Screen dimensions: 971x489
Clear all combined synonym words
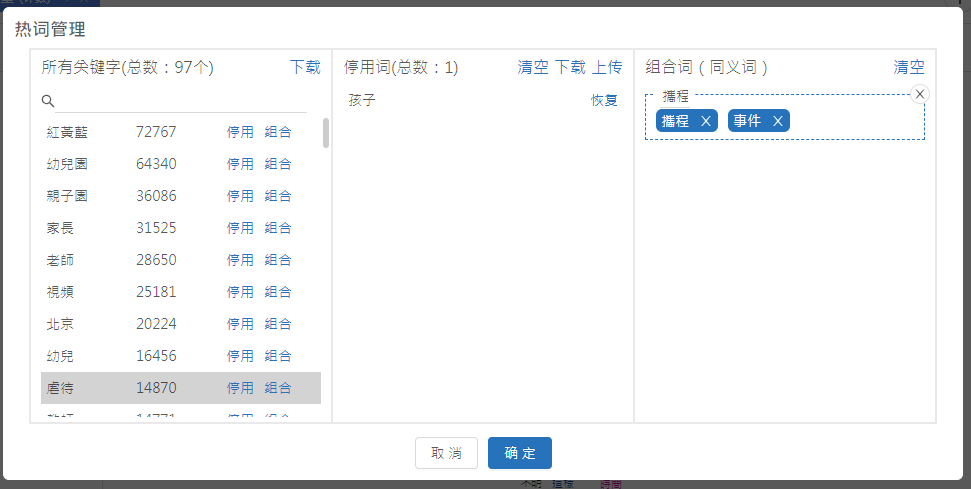(x=909, y=67)
